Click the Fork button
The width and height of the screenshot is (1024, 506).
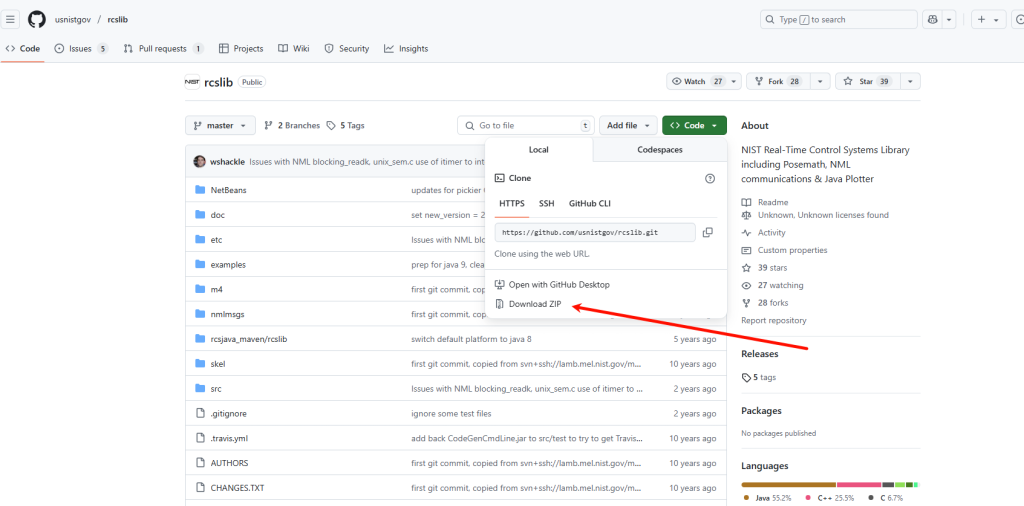[x=778, y=82]
